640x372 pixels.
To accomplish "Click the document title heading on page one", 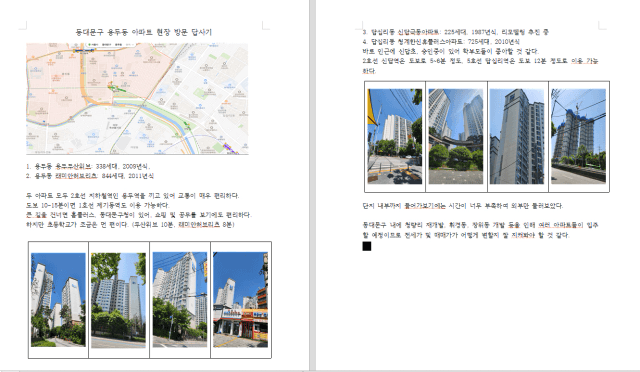I will (x=144, y=32).
